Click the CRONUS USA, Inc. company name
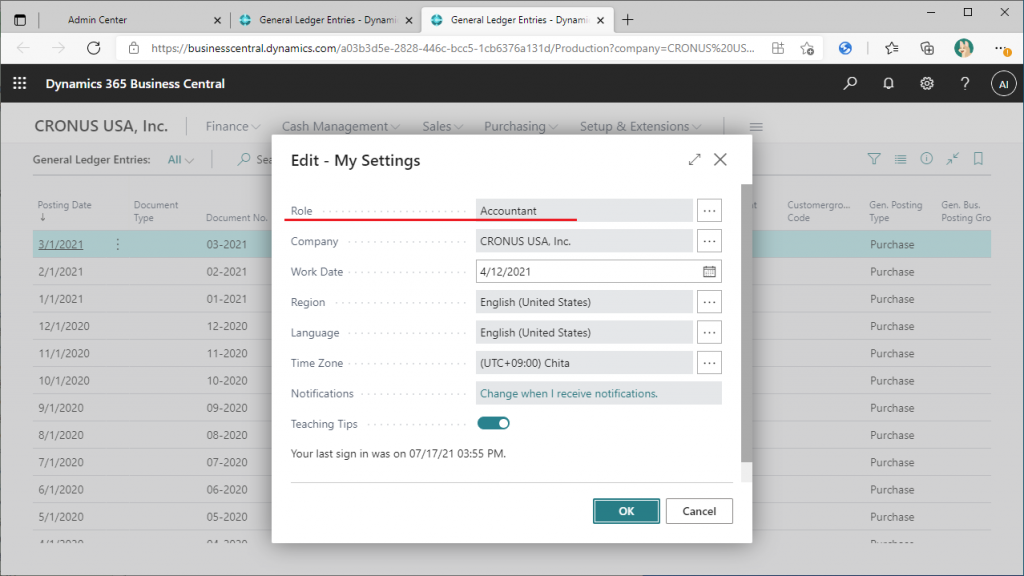The image size is (1024, 576). coord(101,126)
